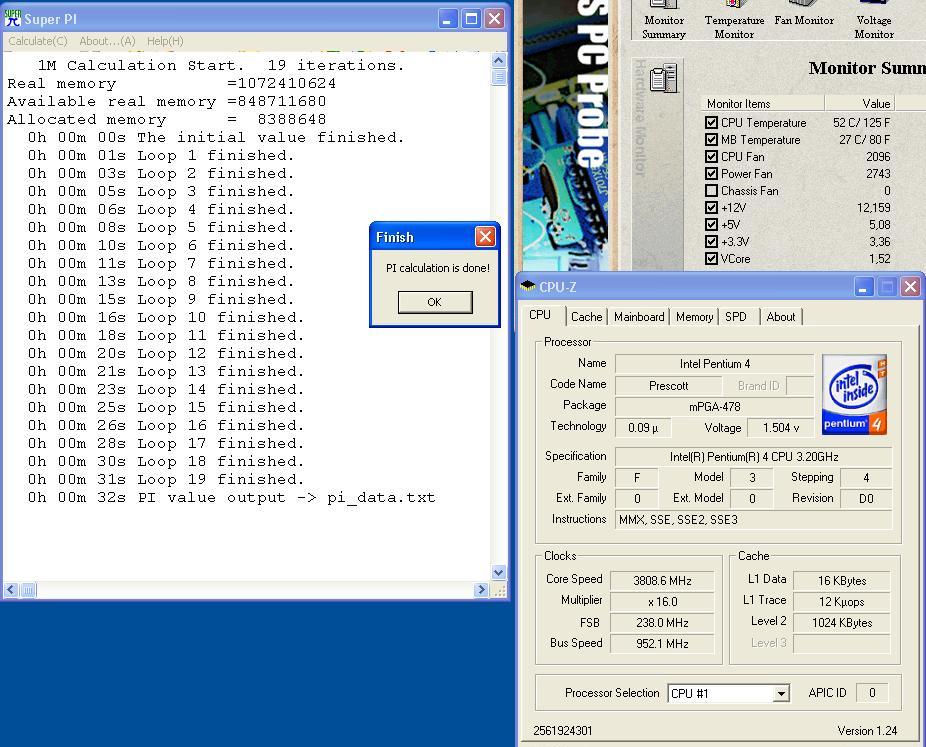Click the Super PI horizontal scrollbar thumb
Screen dimensions: 926x747
[28, 589]
